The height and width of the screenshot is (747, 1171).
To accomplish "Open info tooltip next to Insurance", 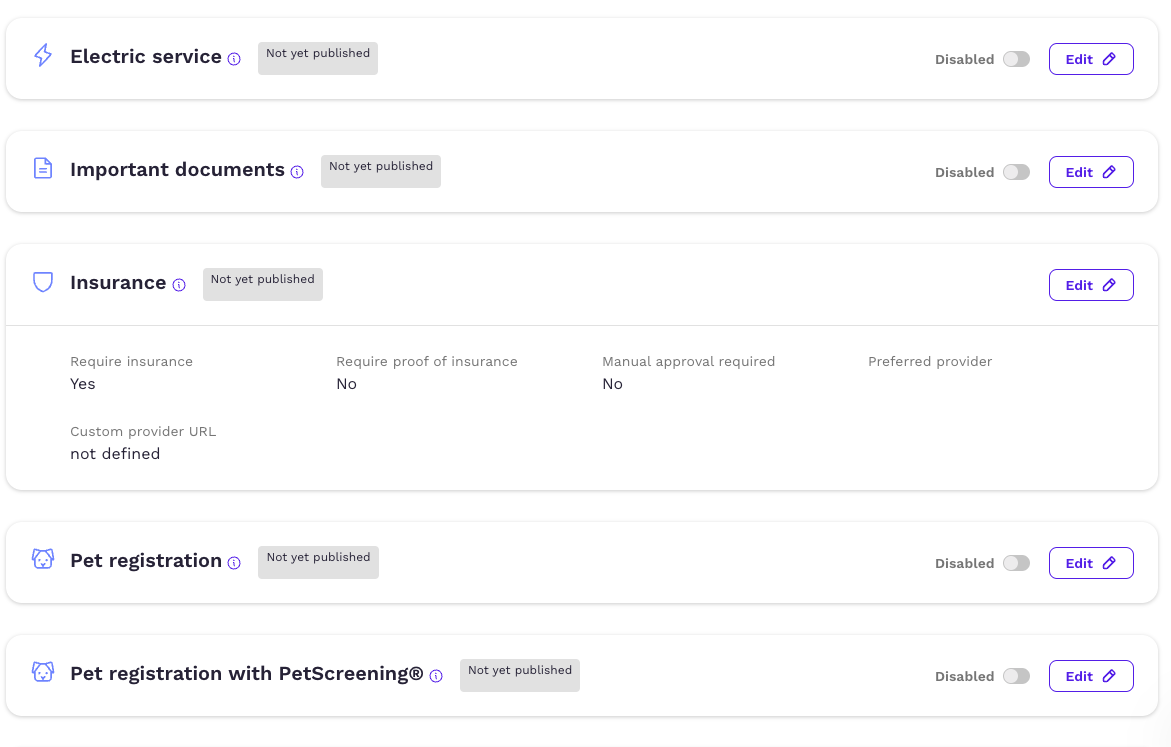I will (x=179, y=285).
